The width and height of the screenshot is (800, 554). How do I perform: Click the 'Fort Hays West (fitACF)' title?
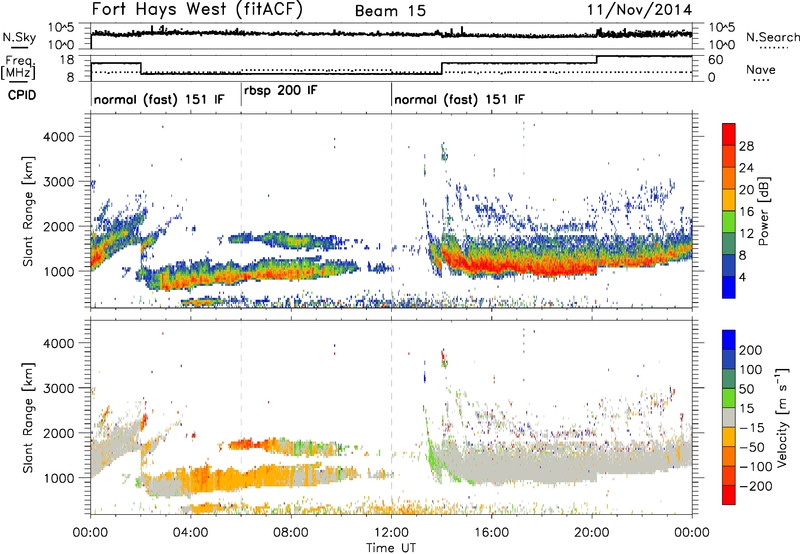click(197, 9)
